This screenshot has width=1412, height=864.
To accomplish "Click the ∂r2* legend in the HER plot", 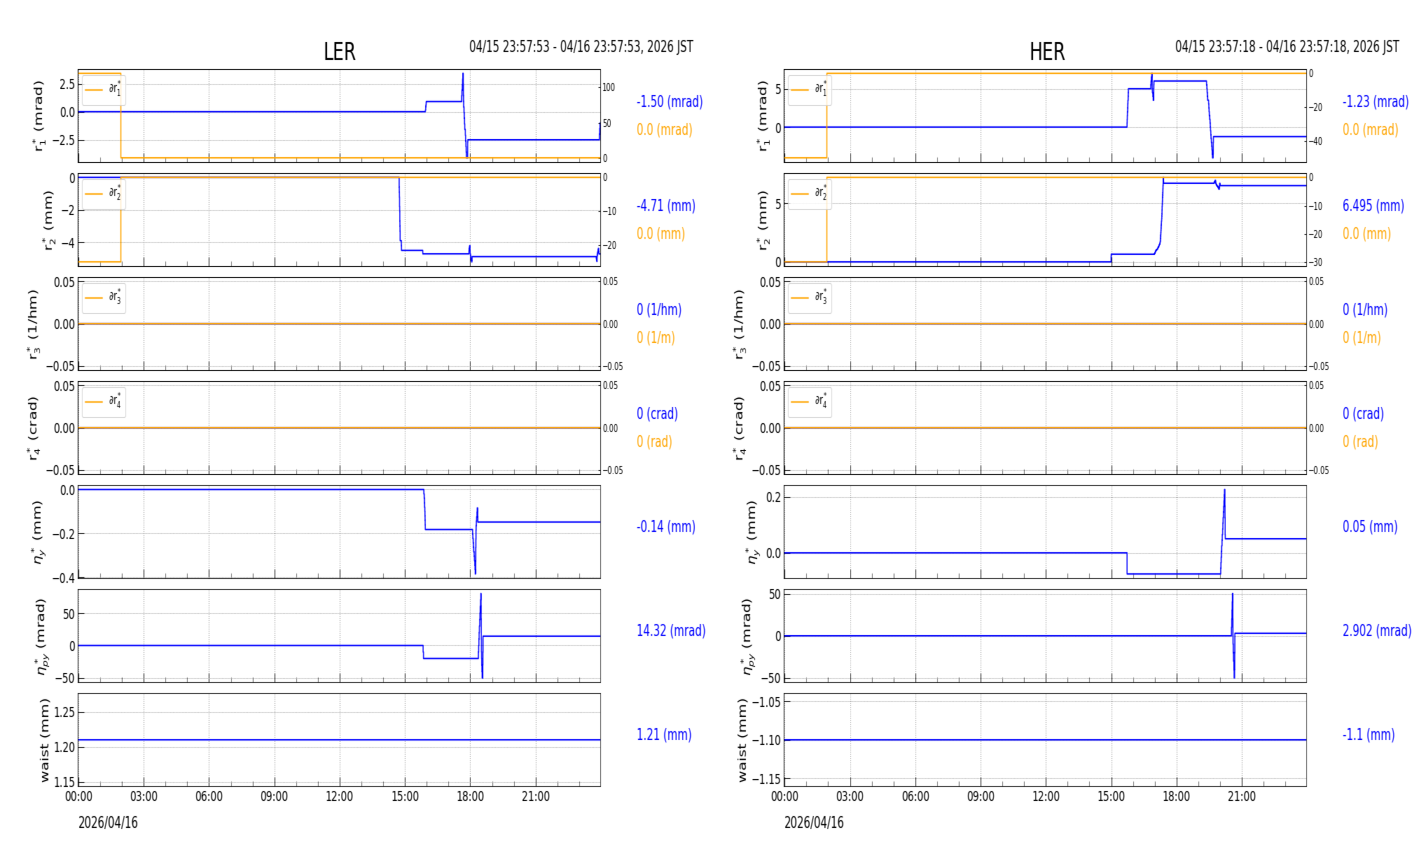I will (810, 193).
